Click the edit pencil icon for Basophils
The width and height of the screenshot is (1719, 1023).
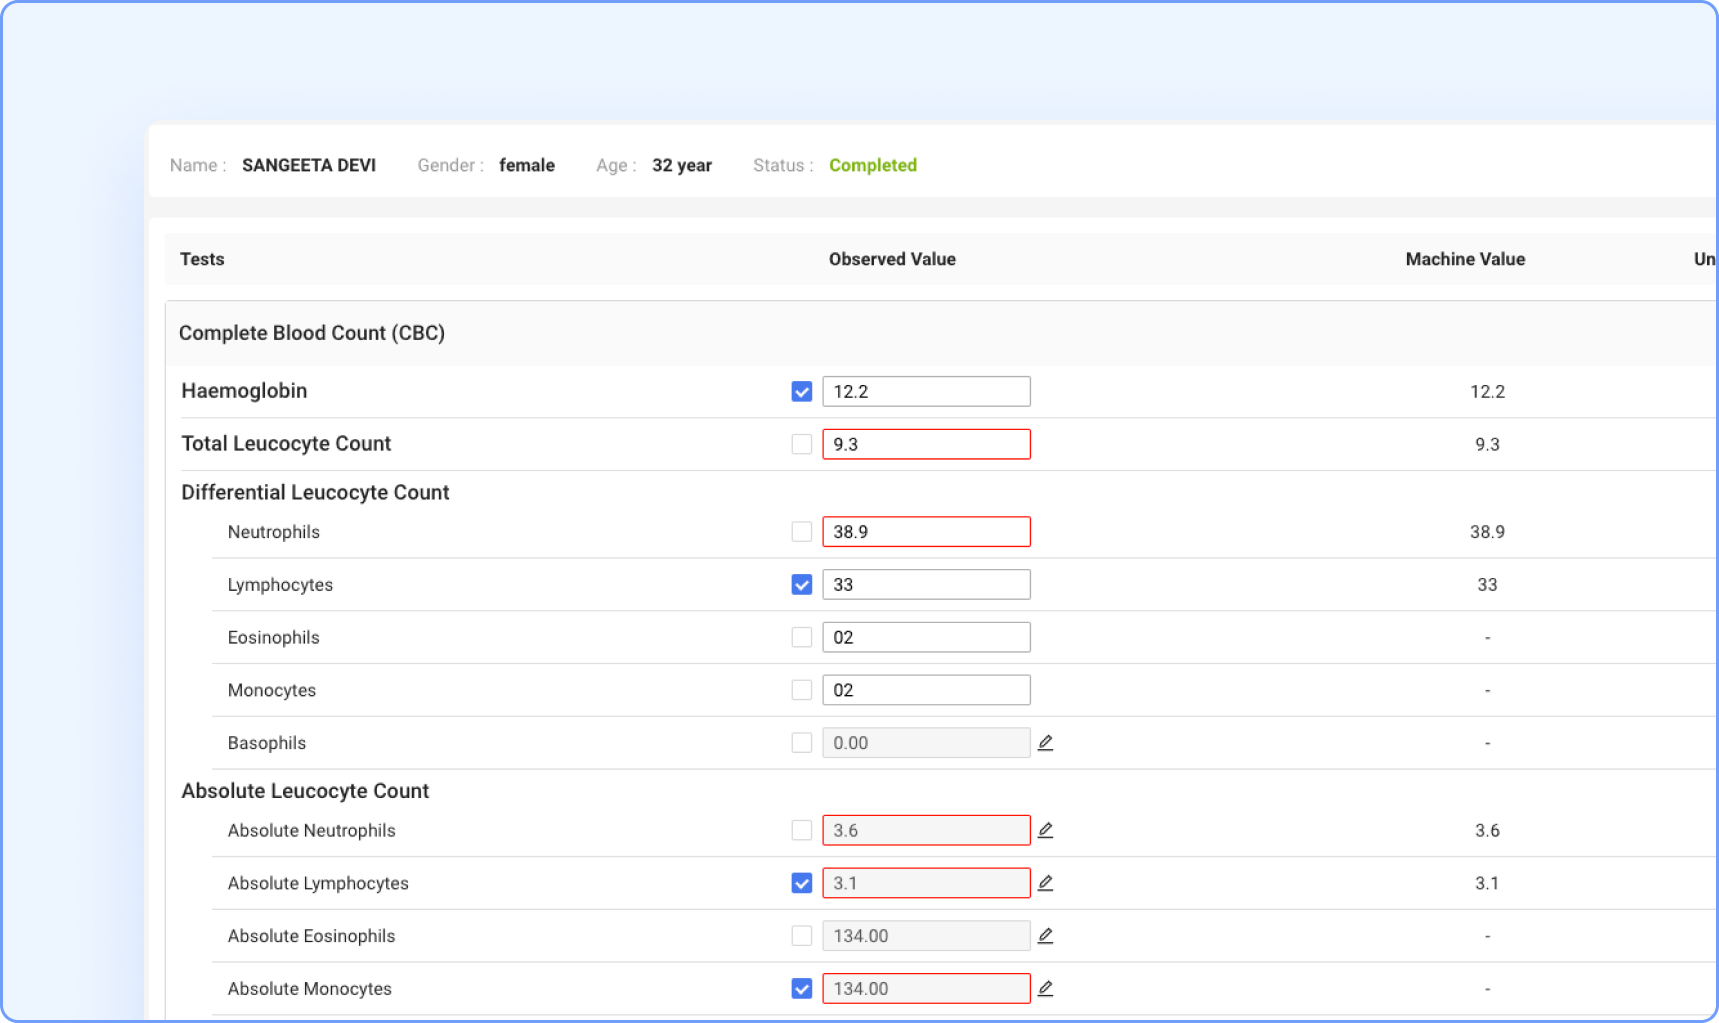(1045, 743)
